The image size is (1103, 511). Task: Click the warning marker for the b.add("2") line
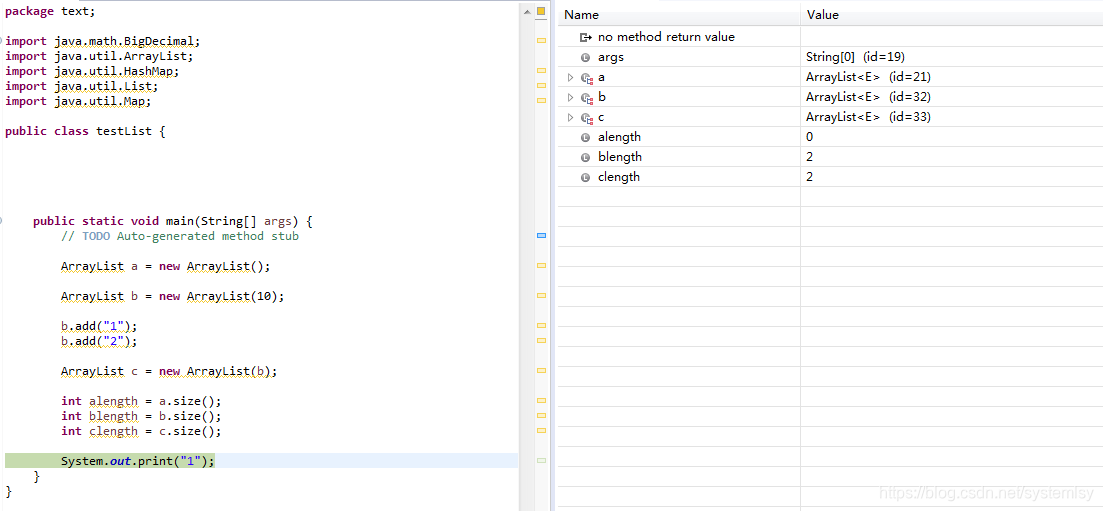pyautogui.click(x=542, y=340)
